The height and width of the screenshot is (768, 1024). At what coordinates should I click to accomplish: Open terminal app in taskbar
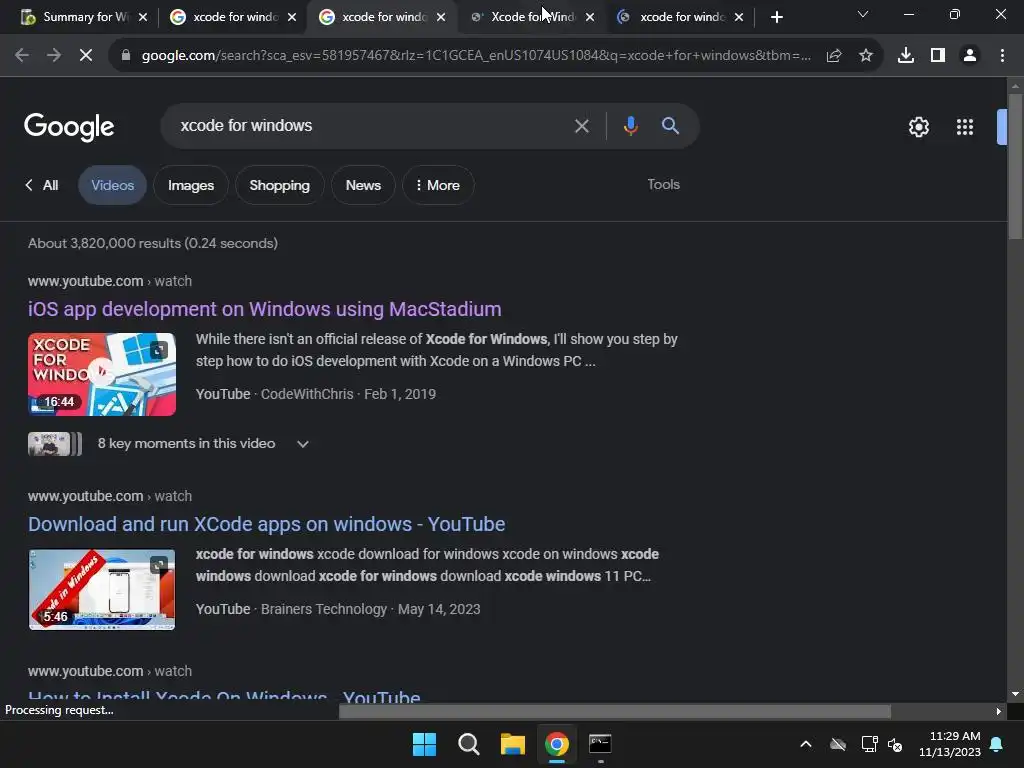pyautogui.click(x=600, y=744)
